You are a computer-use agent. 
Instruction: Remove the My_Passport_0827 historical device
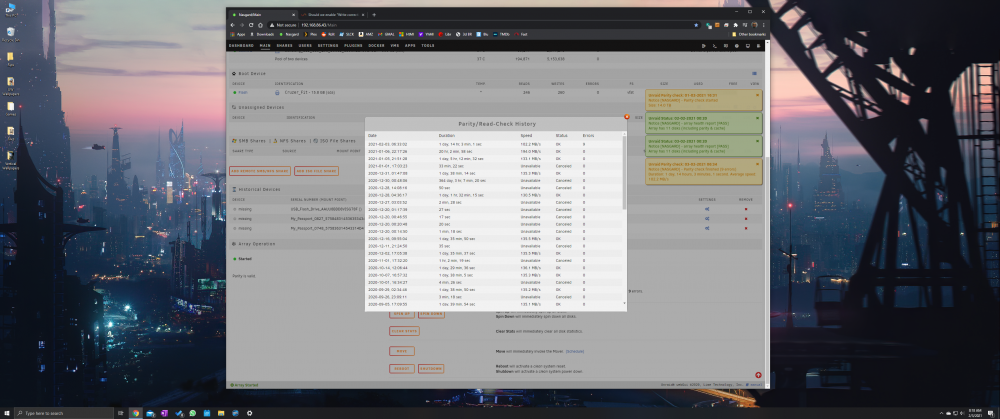click(x=746, y=219)
